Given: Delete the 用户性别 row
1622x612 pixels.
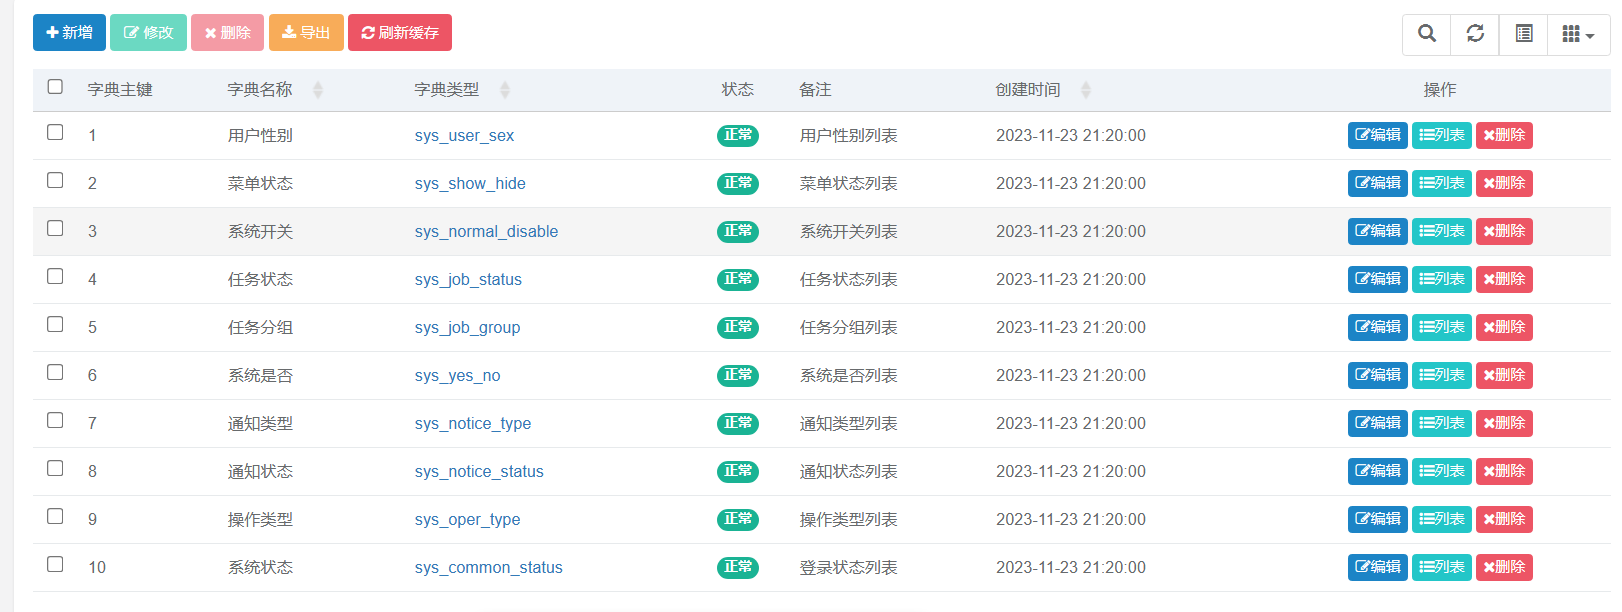Looking at the screenshot, I should tap(1504, 135).
